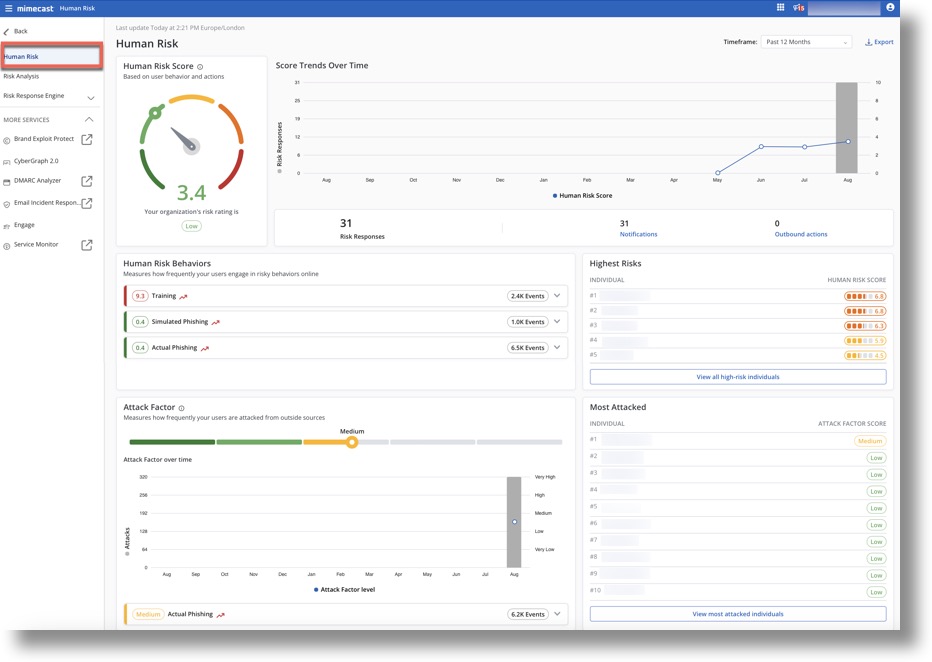
Task: Click the Attack Factor Medium slider handle
Action: [x=352, y=442]
